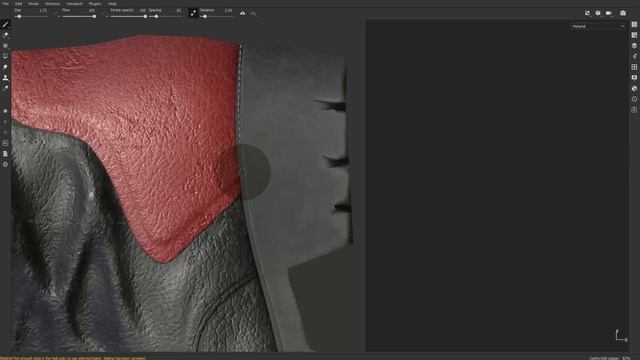Select the Clone stamp tool
Screen dimensions: 640x360
(x=5, y=78)
